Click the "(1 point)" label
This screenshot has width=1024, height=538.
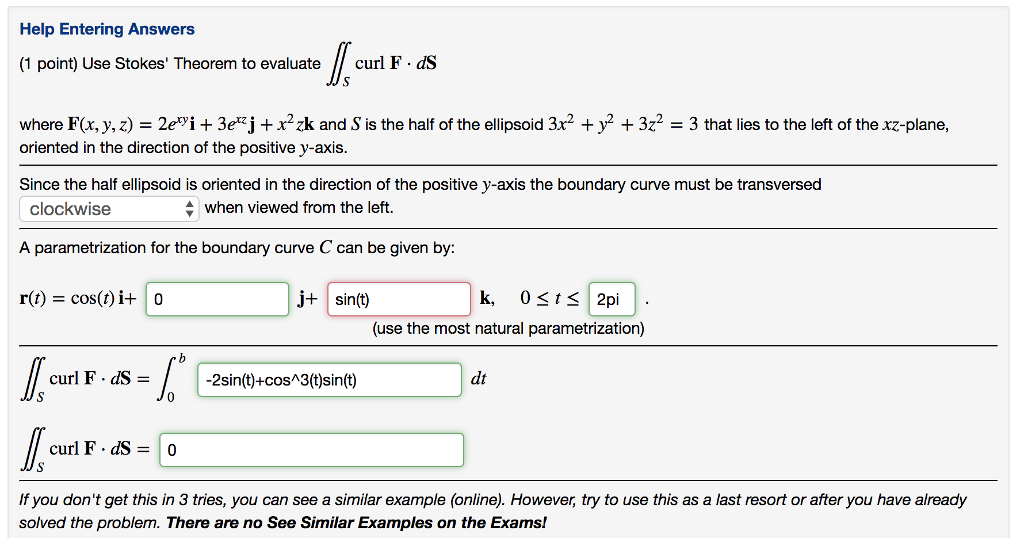[x=49, y=64]
